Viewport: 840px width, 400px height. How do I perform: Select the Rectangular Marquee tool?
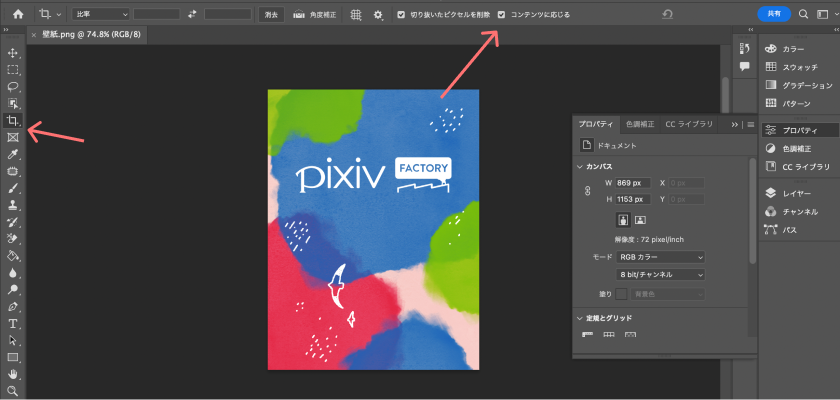point(12,70)
